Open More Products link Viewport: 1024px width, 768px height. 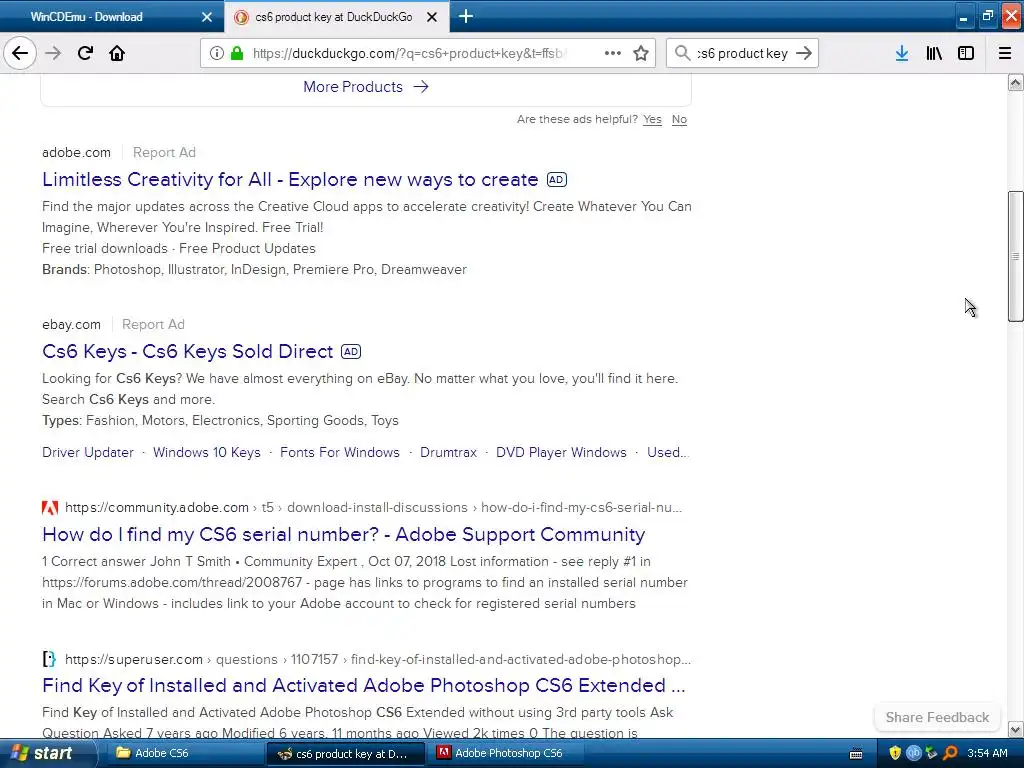pos(366,87)
